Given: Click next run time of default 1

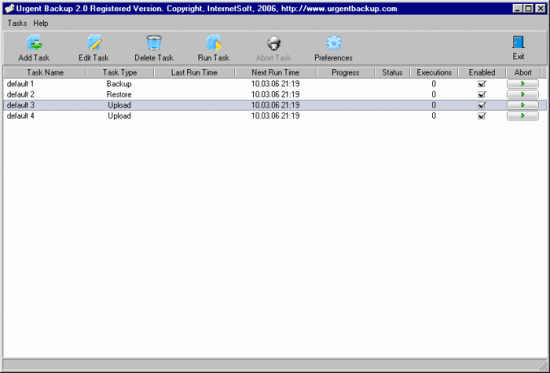Looking at the screenshot, I should pos(275,84).
